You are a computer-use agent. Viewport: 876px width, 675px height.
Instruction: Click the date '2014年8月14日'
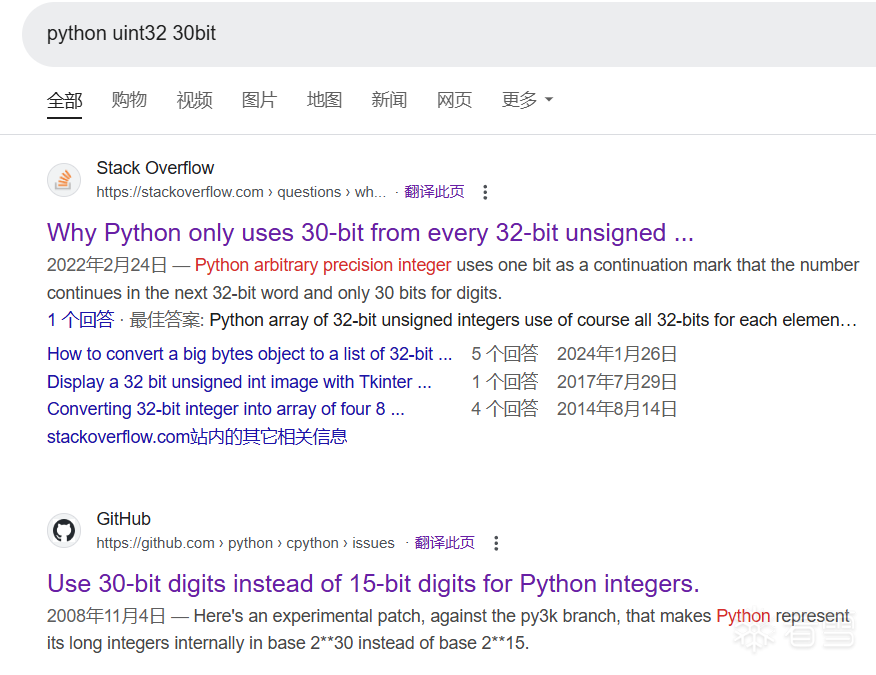tap(617, 409)
